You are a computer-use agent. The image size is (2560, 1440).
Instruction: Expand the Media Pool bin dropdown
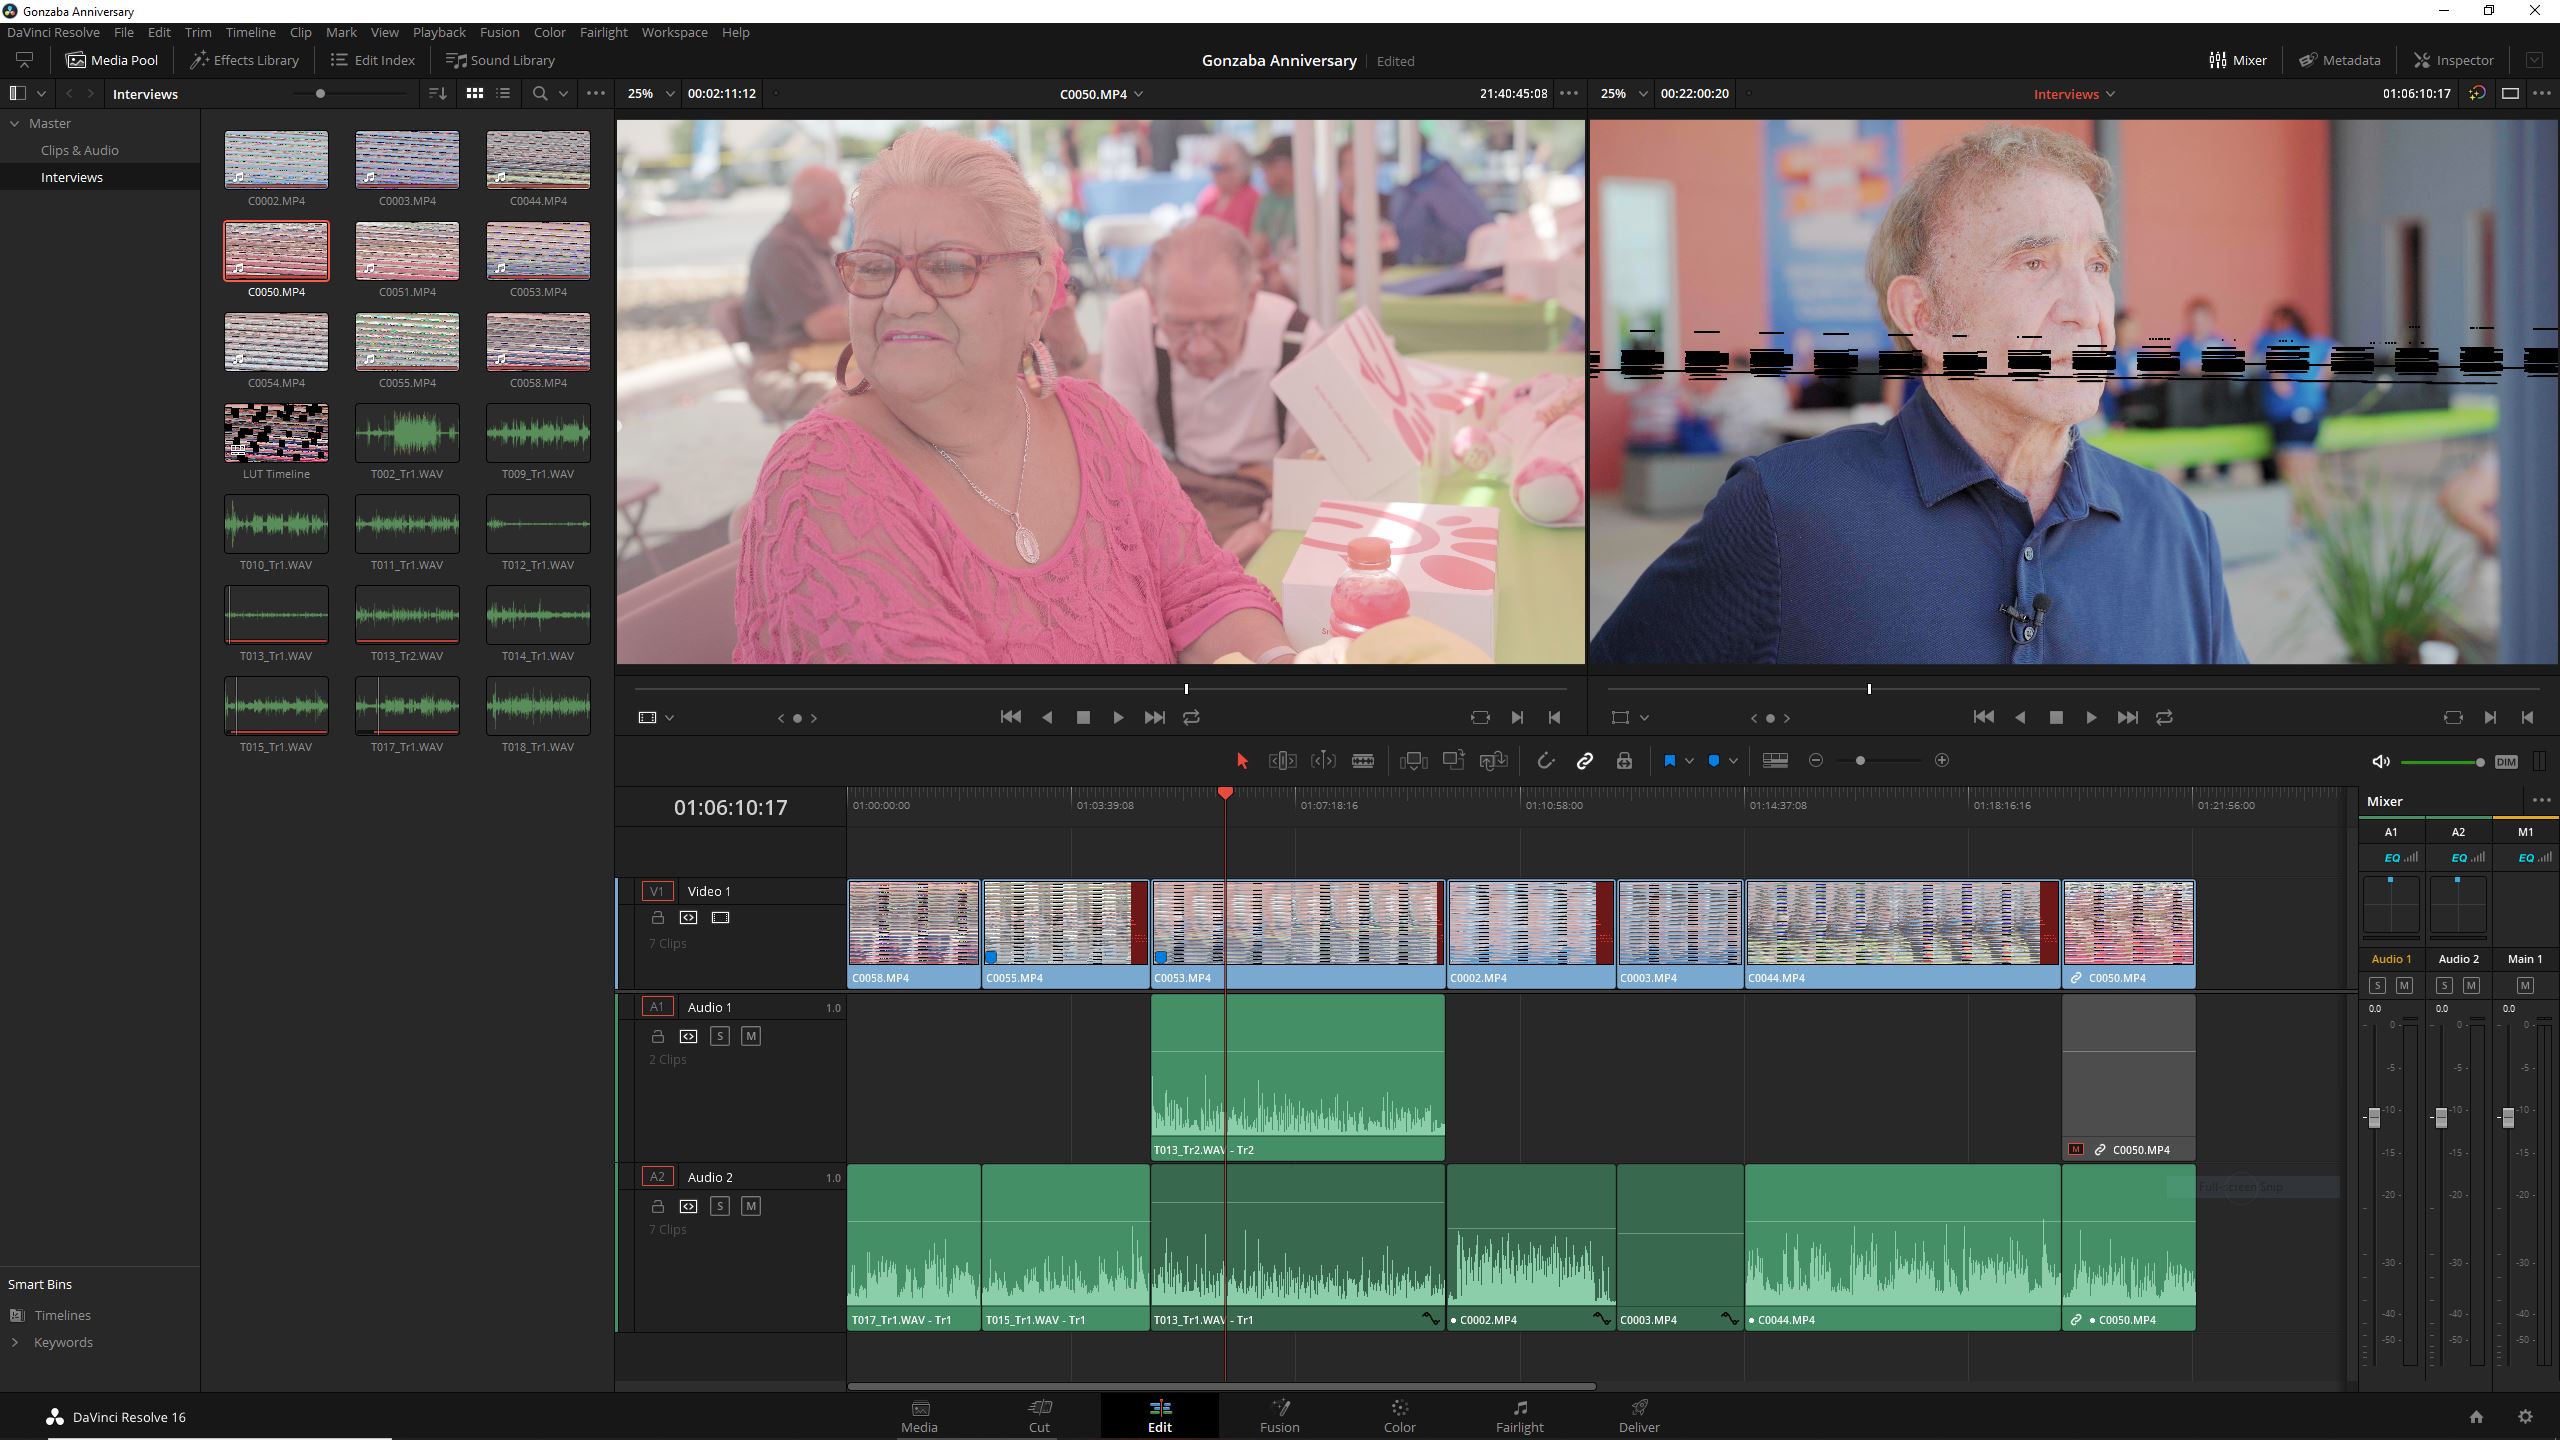(x=40, y=93)
